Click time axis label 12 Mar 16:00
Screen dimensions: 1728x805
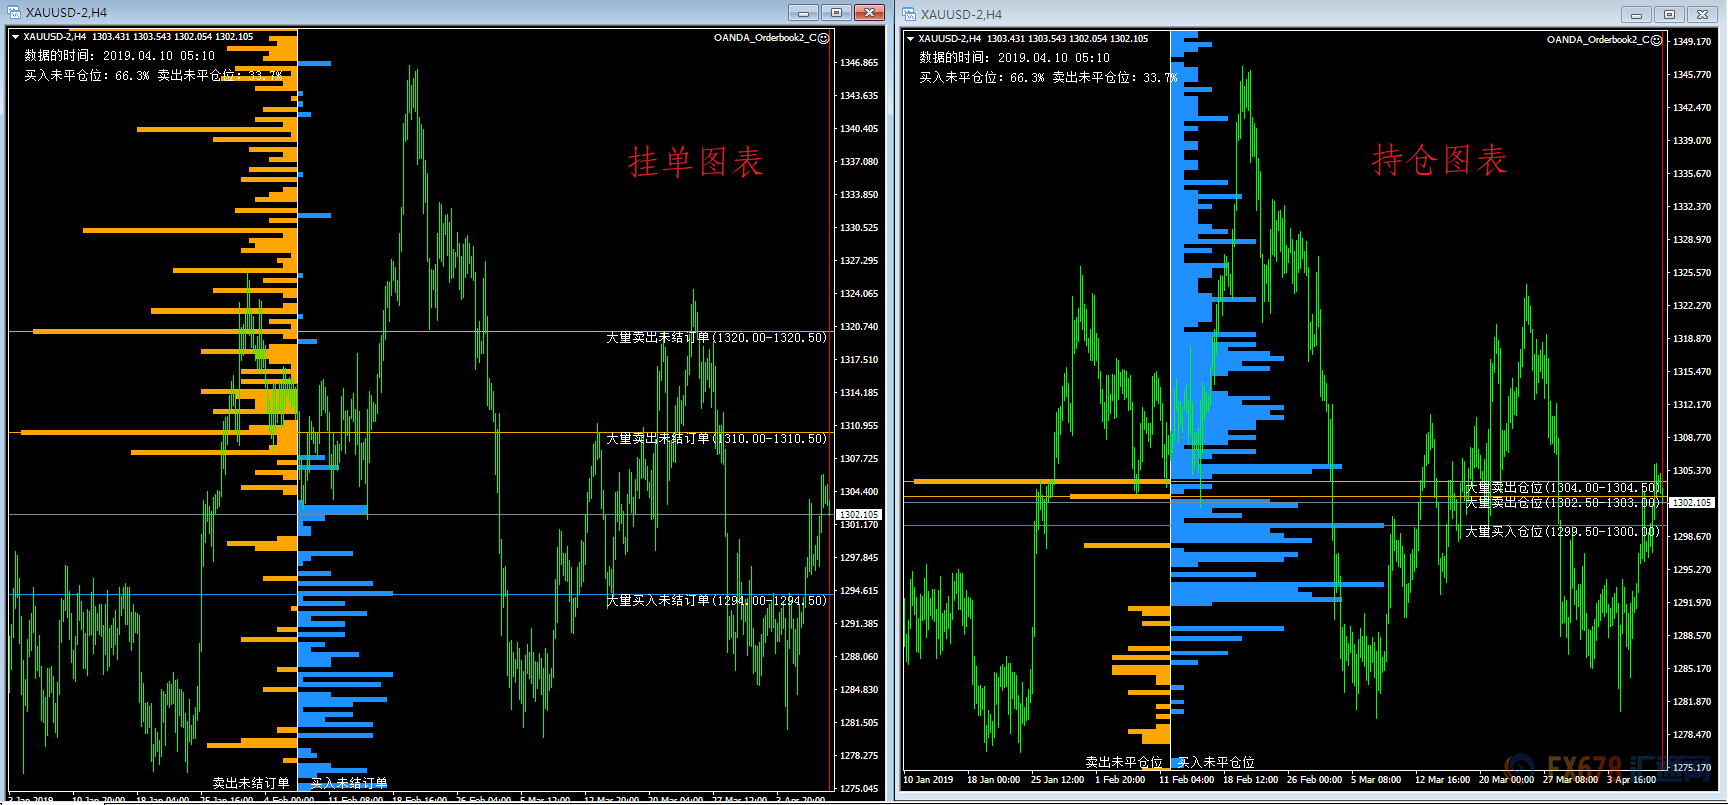(1442, 780)
